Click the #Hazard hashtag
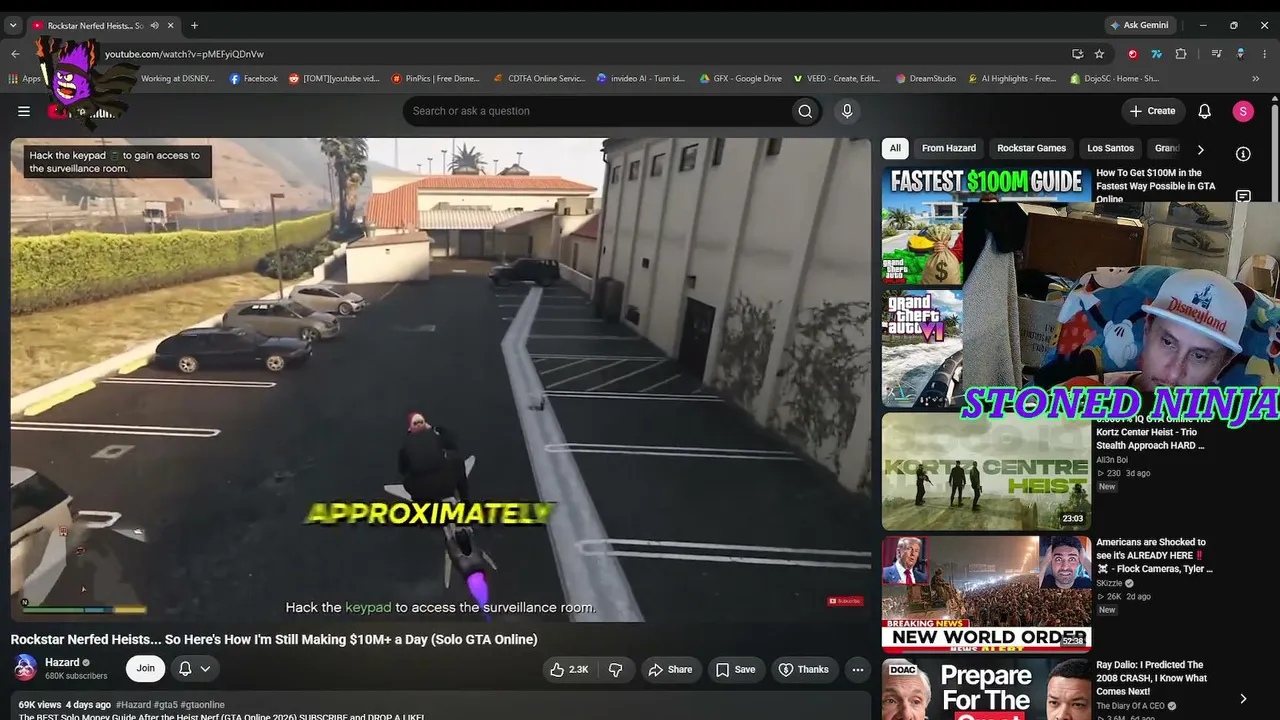1280x720 pixels. pos(135,705)
